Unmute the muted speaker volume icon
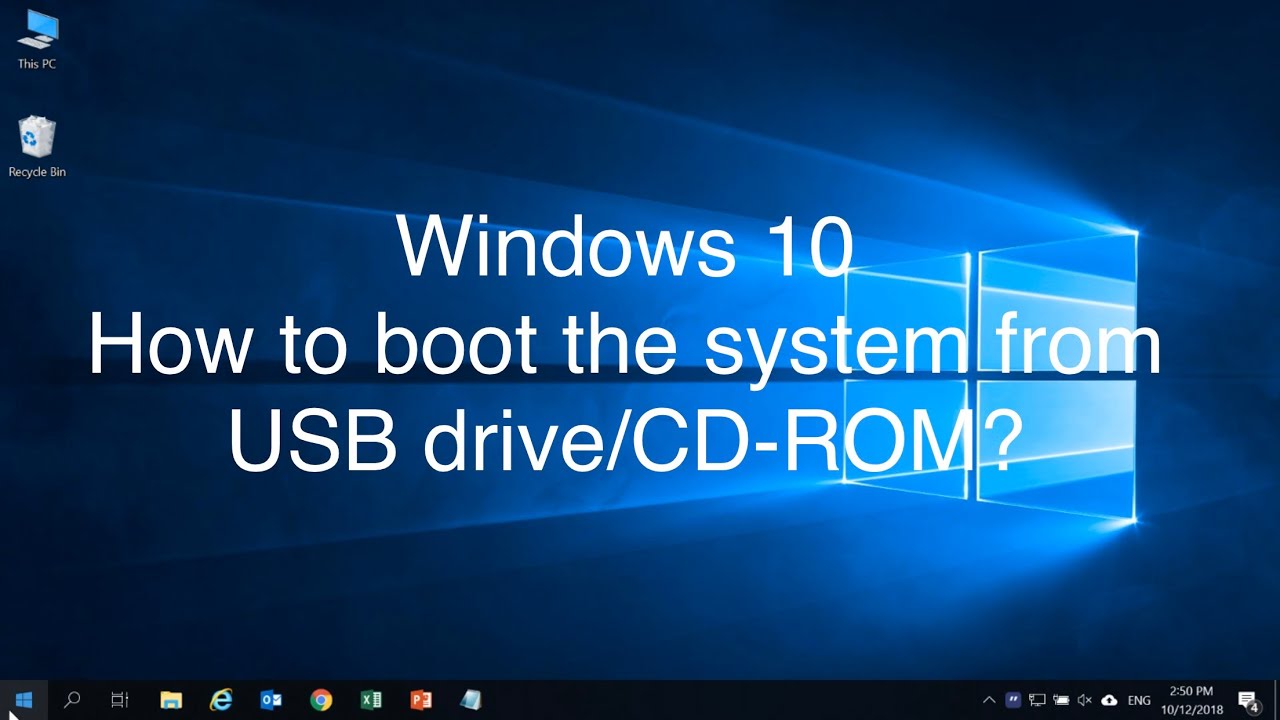The height and width of the screenshot is (720, 1280). [1085, 700]
